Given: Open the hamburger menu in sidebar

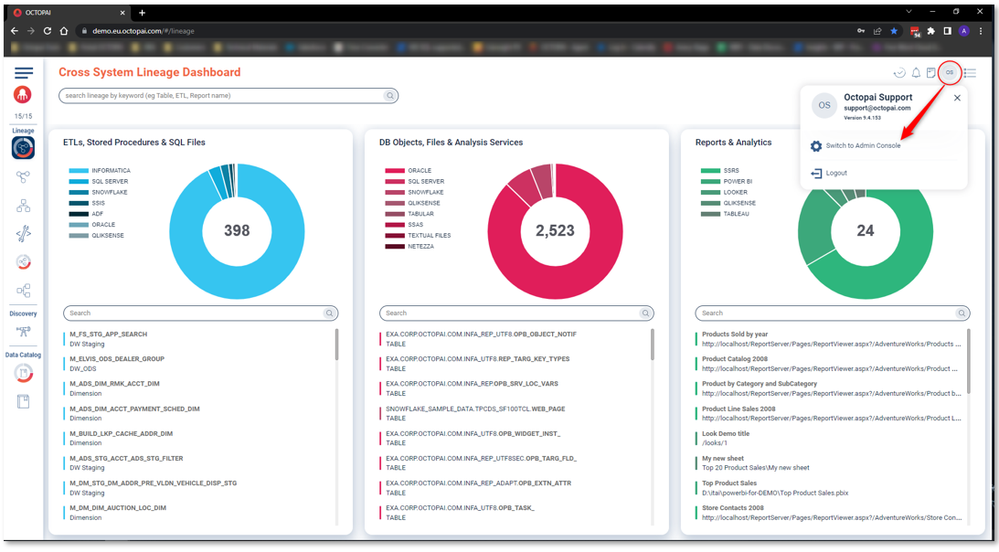Looking at the screenshot, I should coord(24,73).
